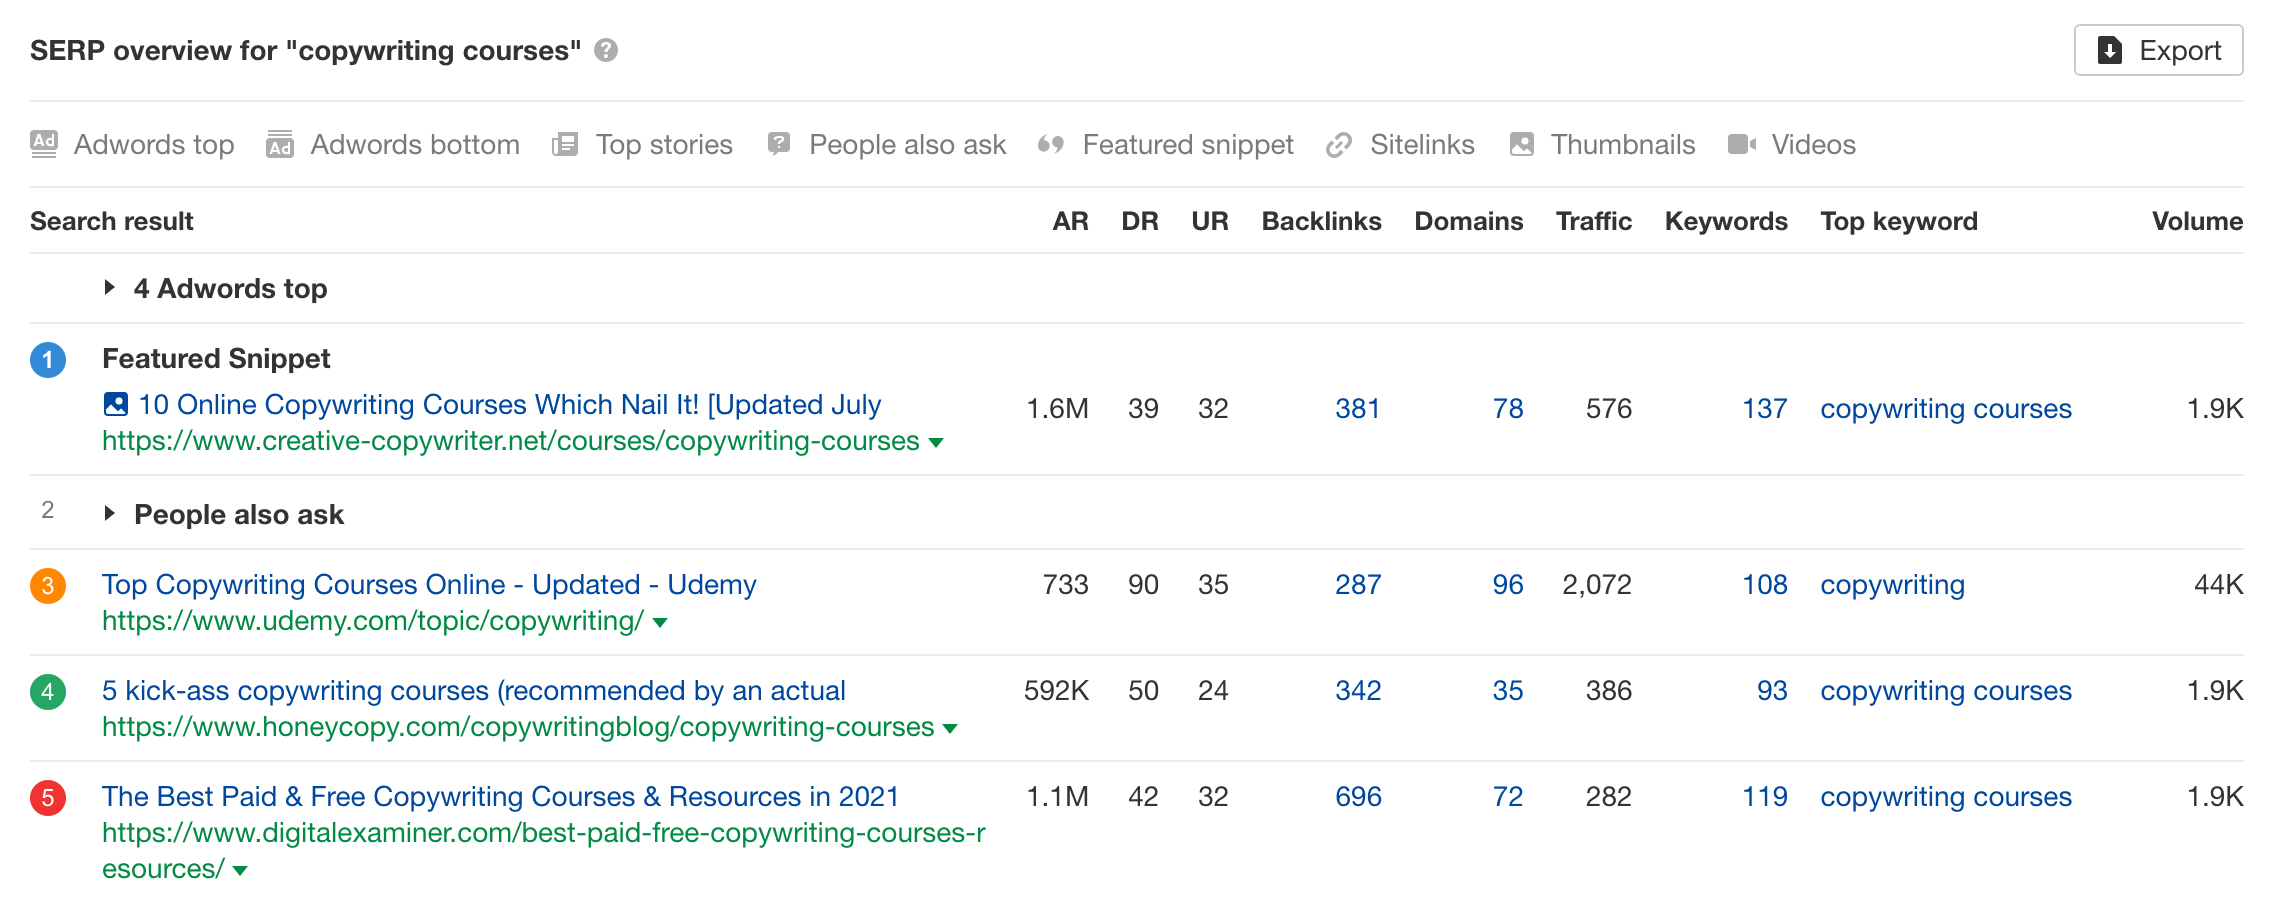Viewport: 2276px width, 900px height.
Task: Click top keyword 'copywriting courses' in featured snippet row
Action: (1946, 408)
